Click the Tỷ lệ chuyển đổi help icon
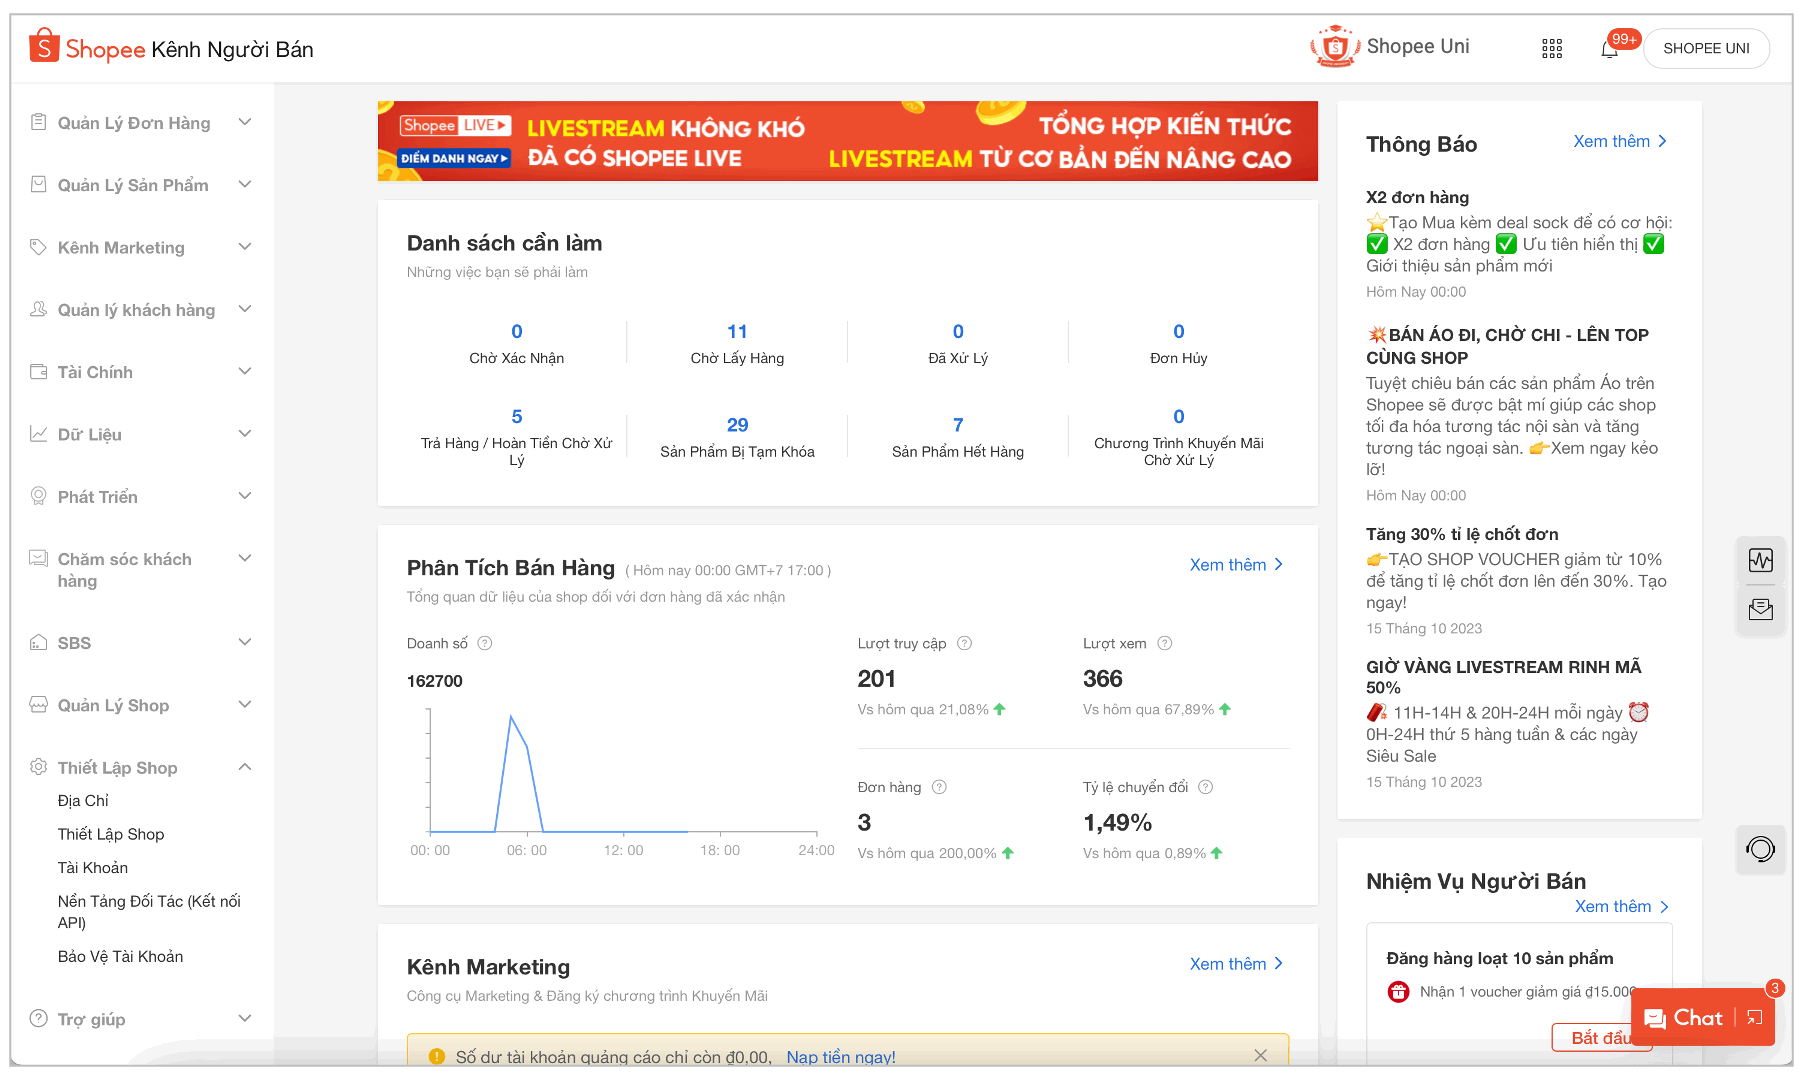This screenshot has width=1803, height=1080. click(1206, 787)
